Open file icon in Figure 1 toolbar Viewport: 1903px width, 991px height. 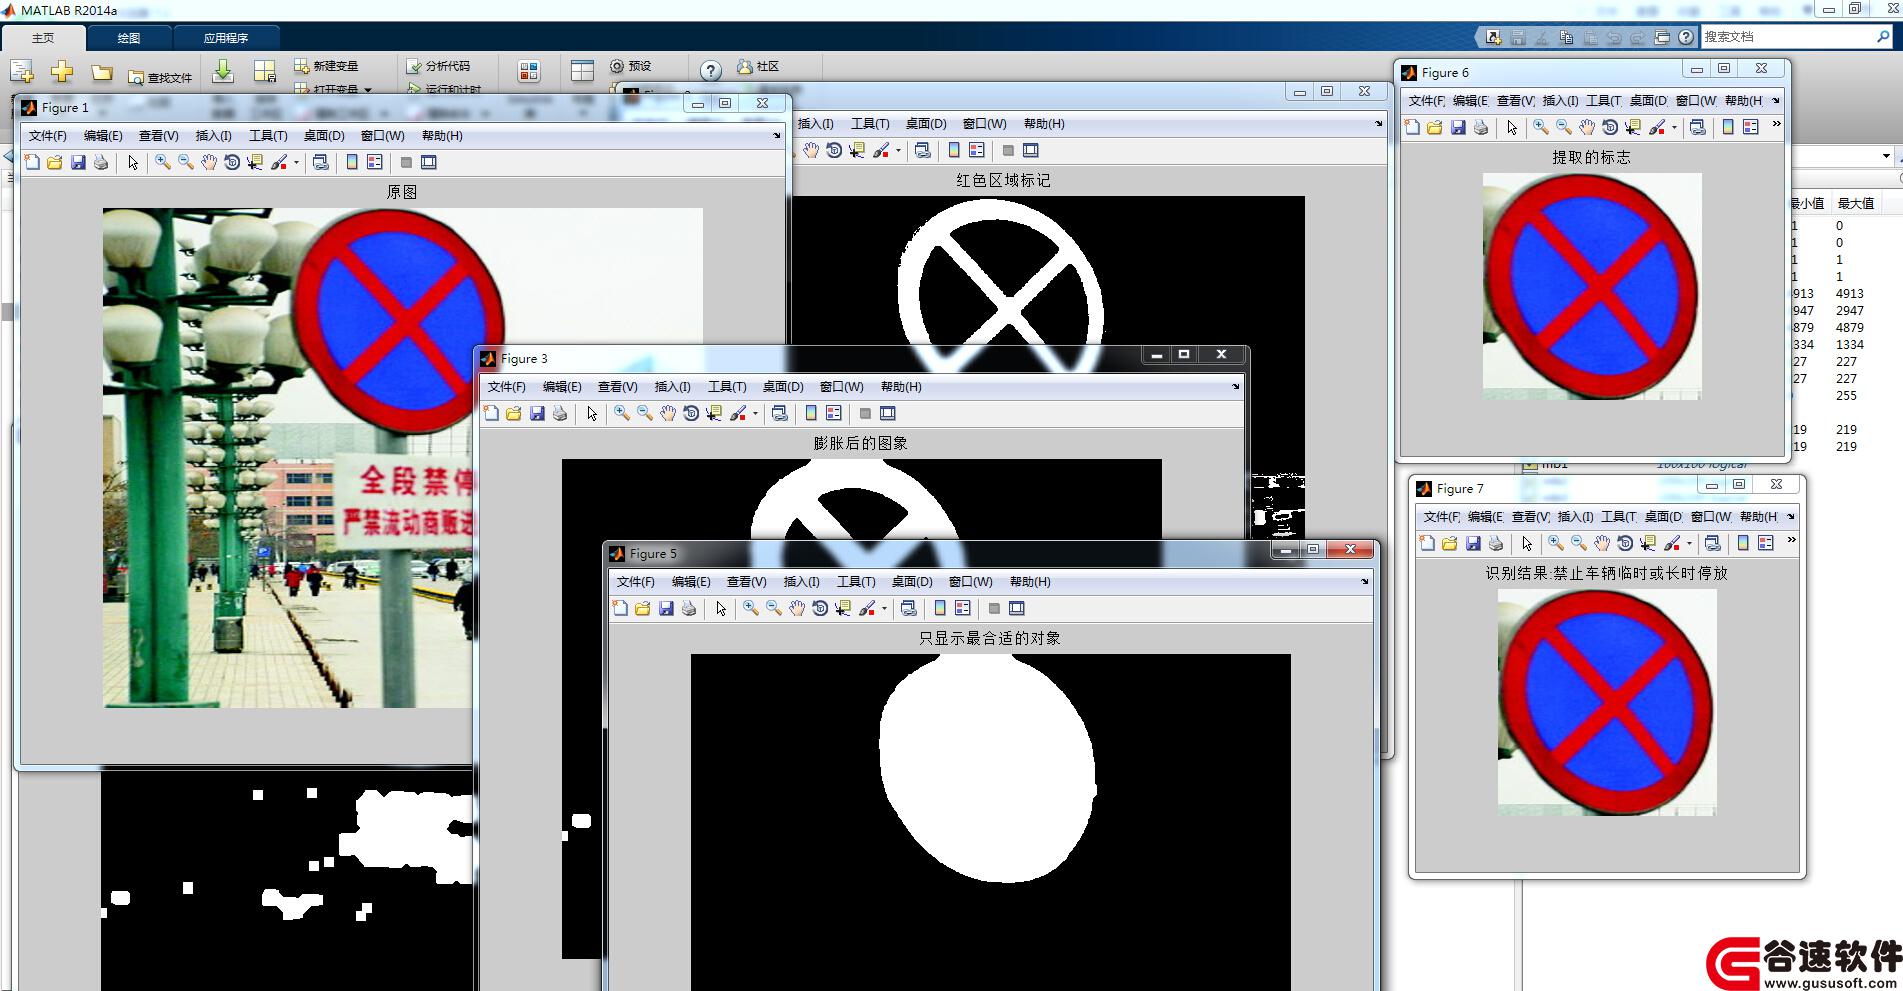55,162
